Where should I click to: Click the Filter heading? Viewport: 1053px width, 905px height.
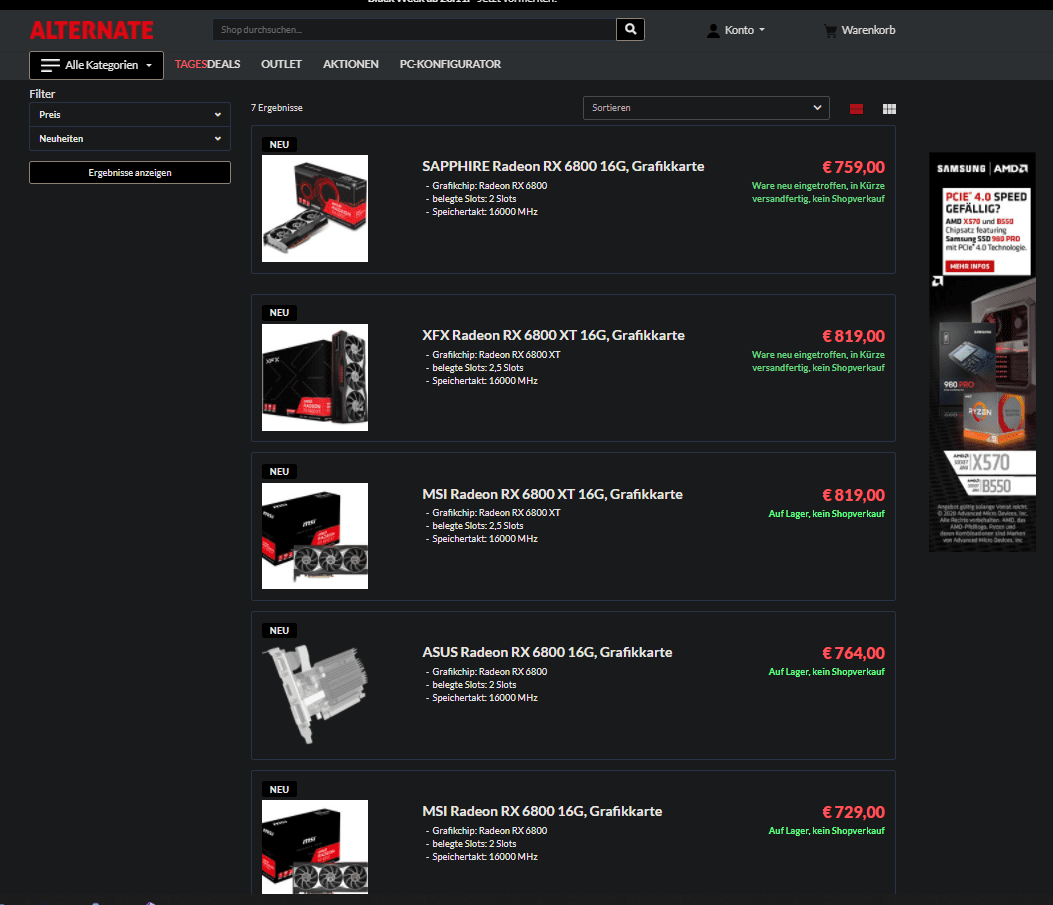(42, 94)
